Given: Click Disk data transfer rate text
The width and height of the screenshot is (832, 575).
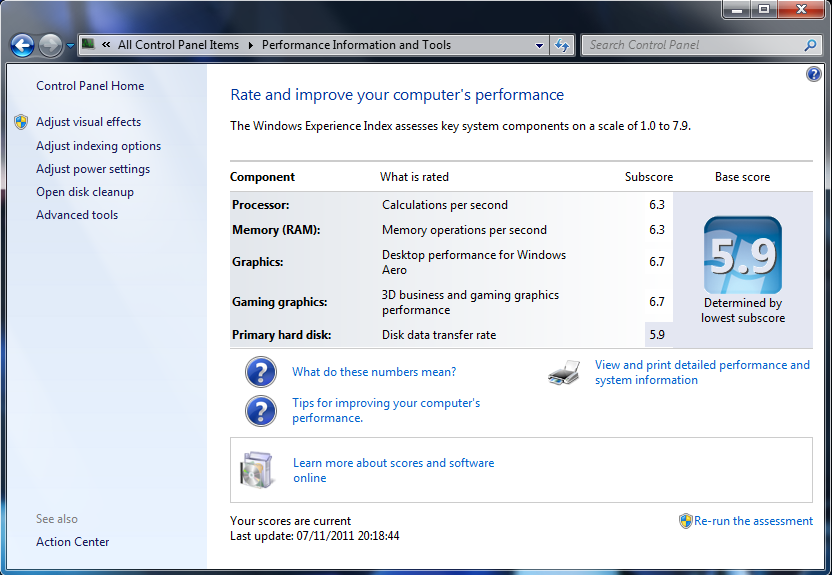Looking at the screenshot, I should 439,335.
